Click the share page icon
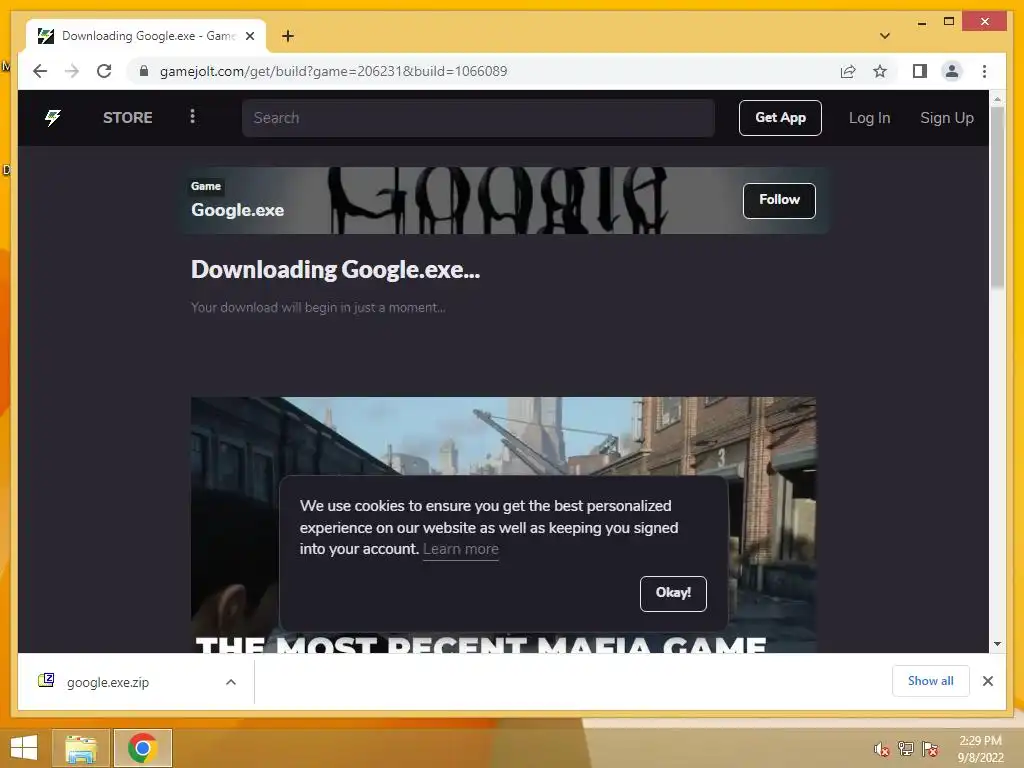The height and width of the screenshot is (768, 1024). pyautogui.click(x=848, y=71)
